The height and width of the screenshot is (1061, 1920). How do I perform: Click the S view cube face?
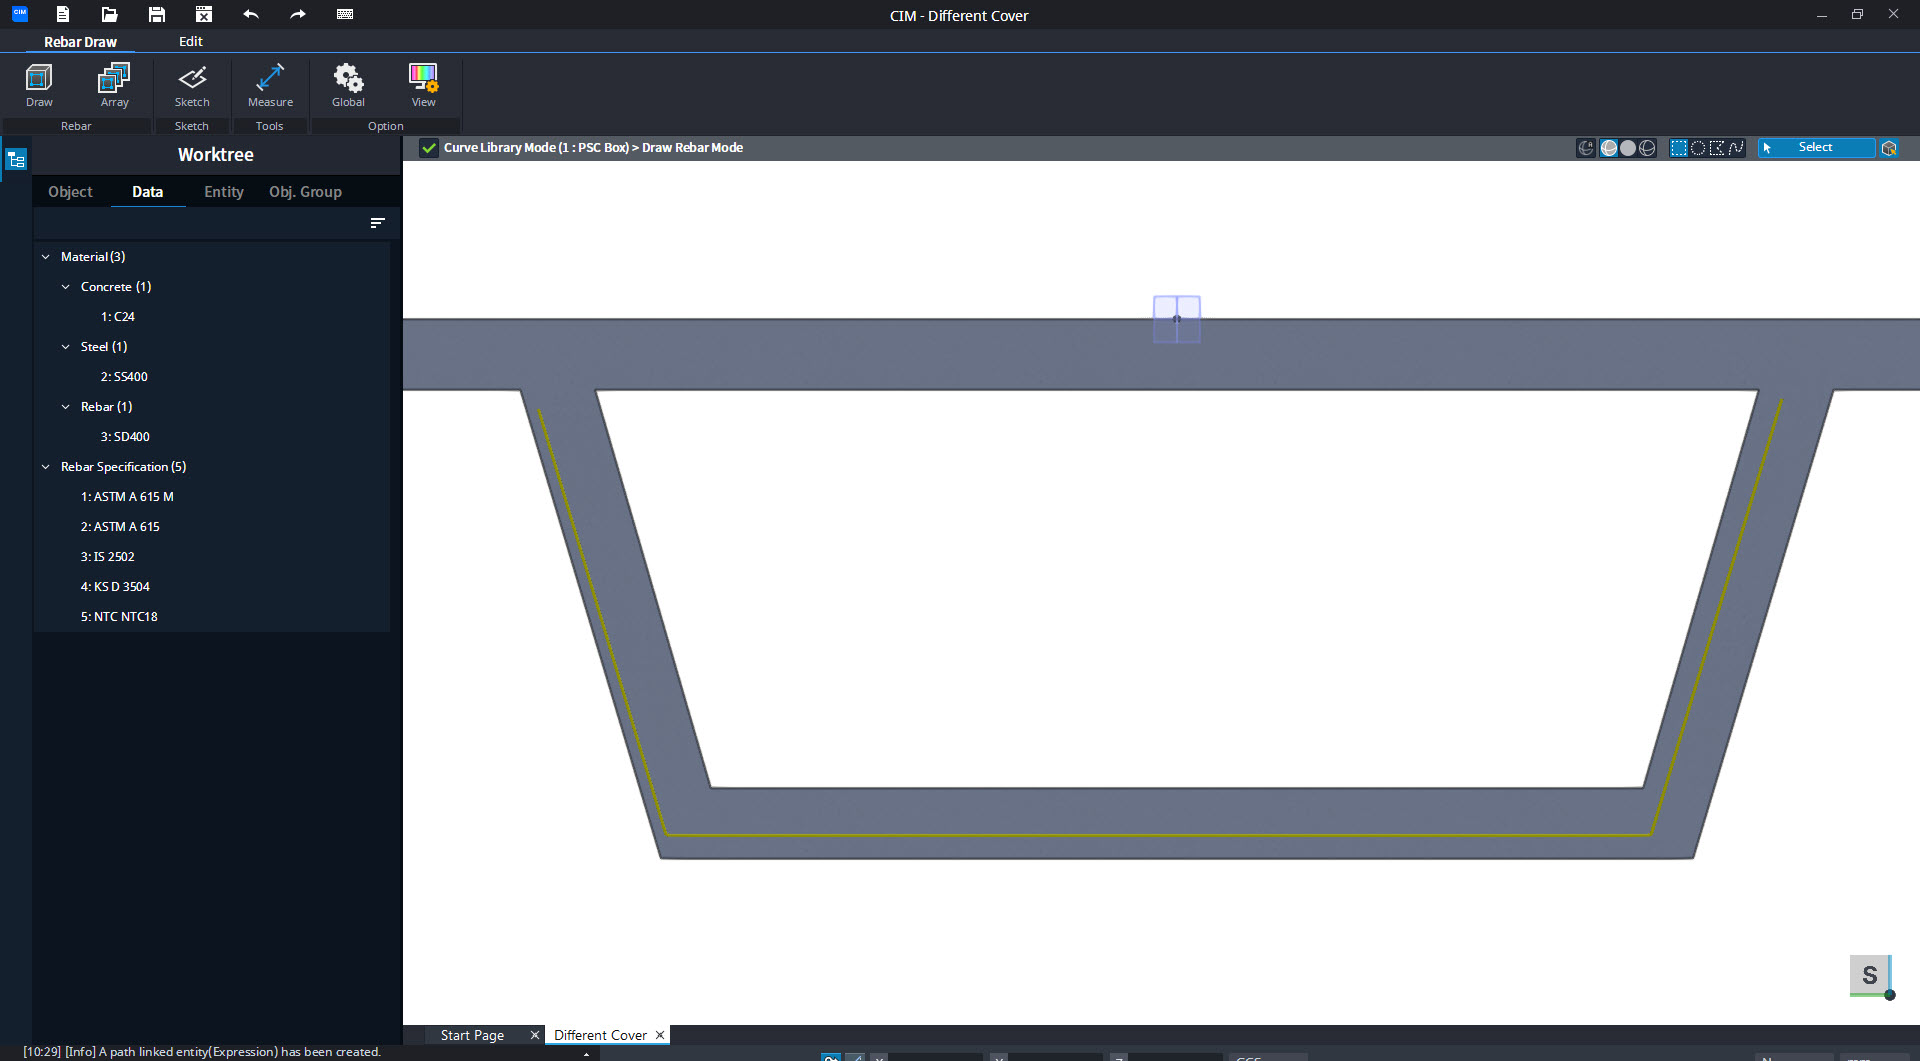coord(1869,975)
